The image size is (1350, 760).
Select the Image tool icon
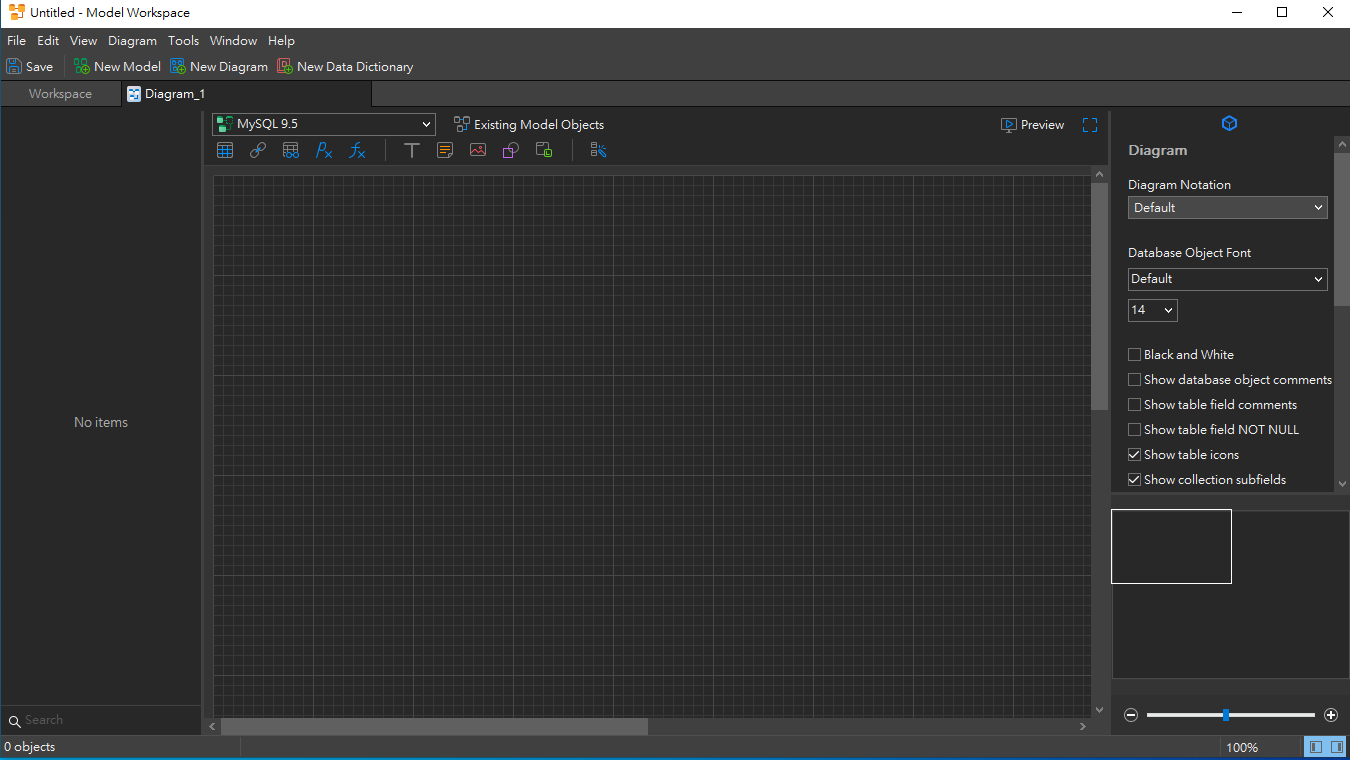(x=478, y=150)
